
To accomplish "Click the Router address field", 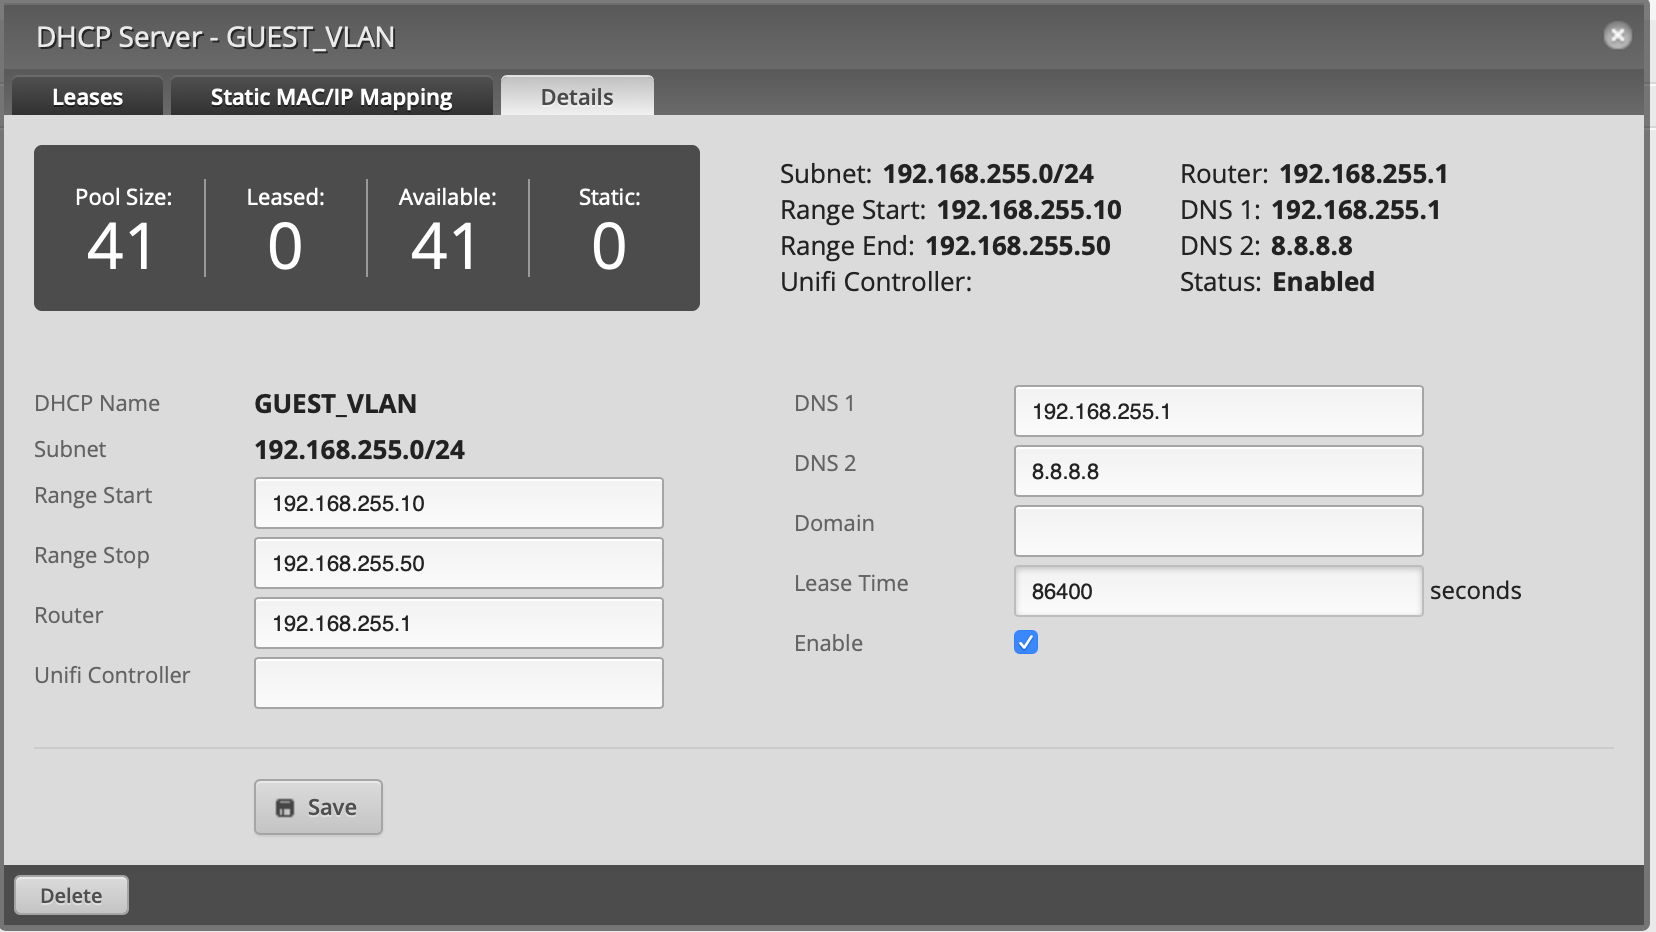I will 458,623.
